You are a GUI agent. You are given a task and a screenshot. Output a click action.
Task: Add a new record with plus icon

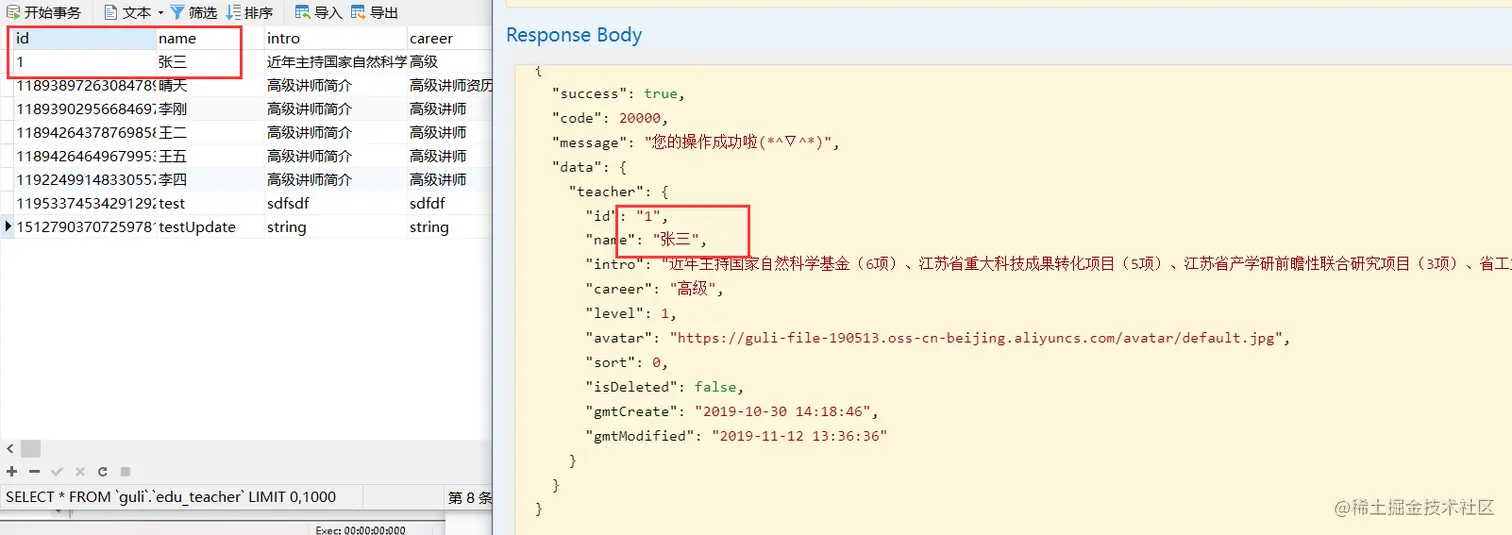pyautogui.click(x=12, y=471)
